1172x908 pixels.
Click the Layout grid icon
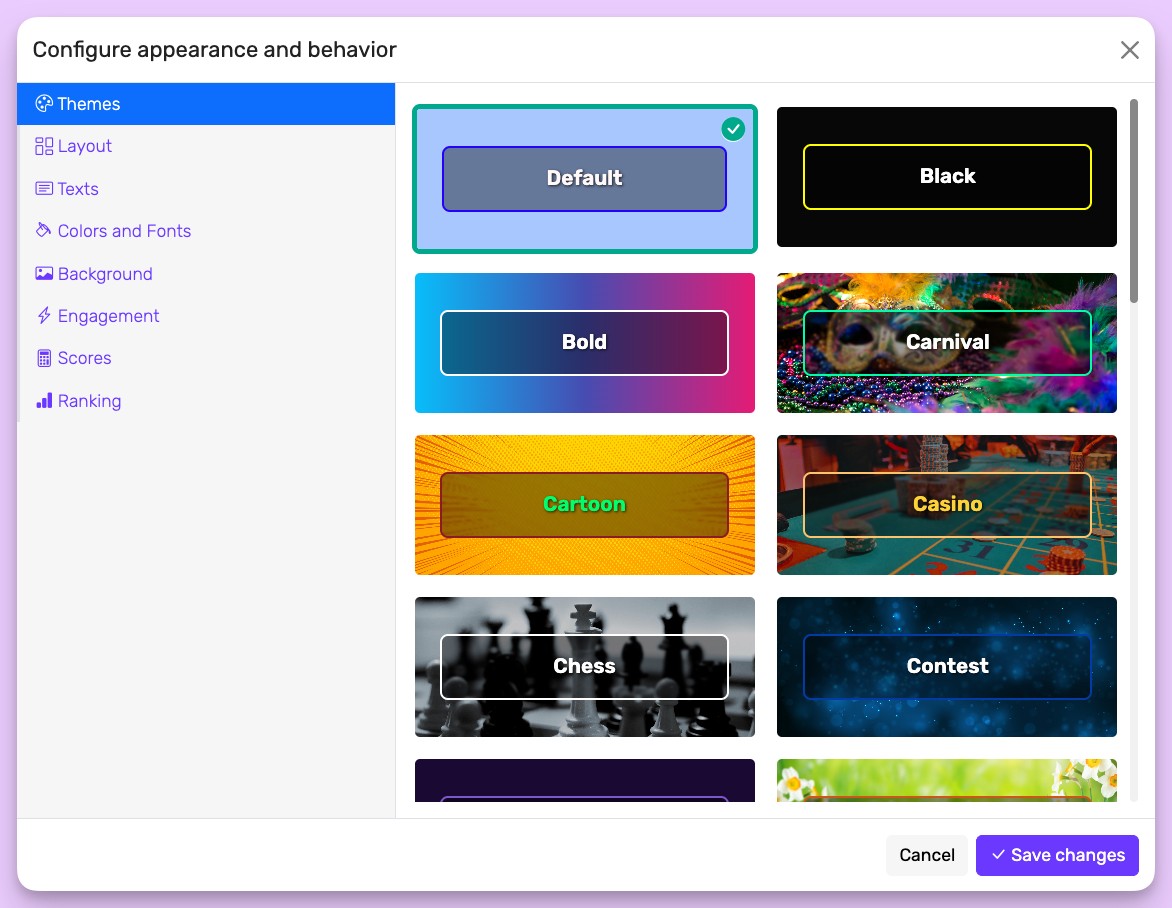pyautogui.click(x=44, y=146)
